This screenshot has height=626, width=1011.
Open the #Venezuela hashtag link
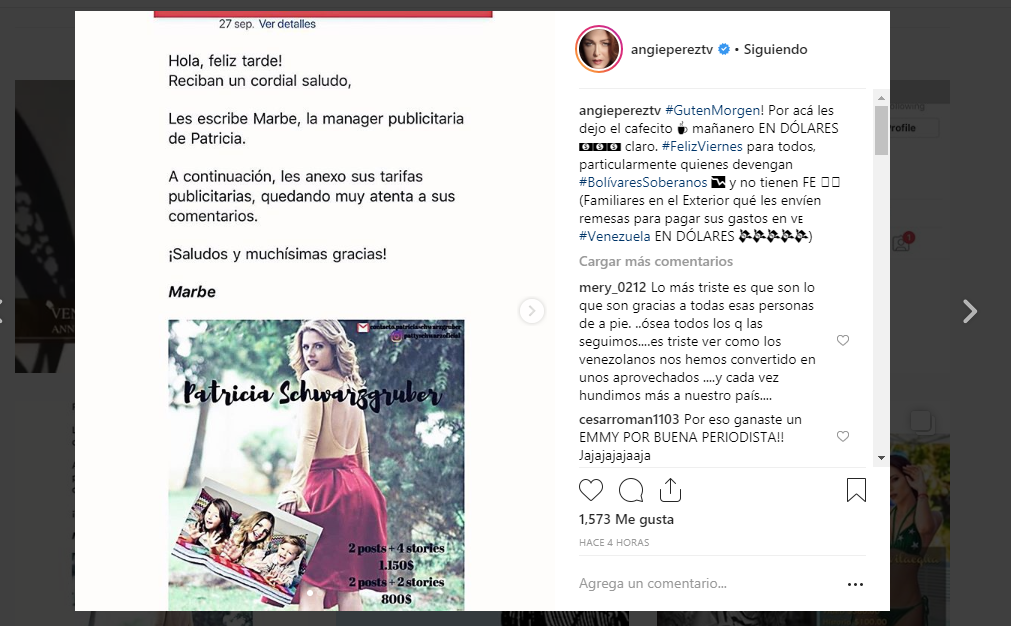[x=614, y=237]
